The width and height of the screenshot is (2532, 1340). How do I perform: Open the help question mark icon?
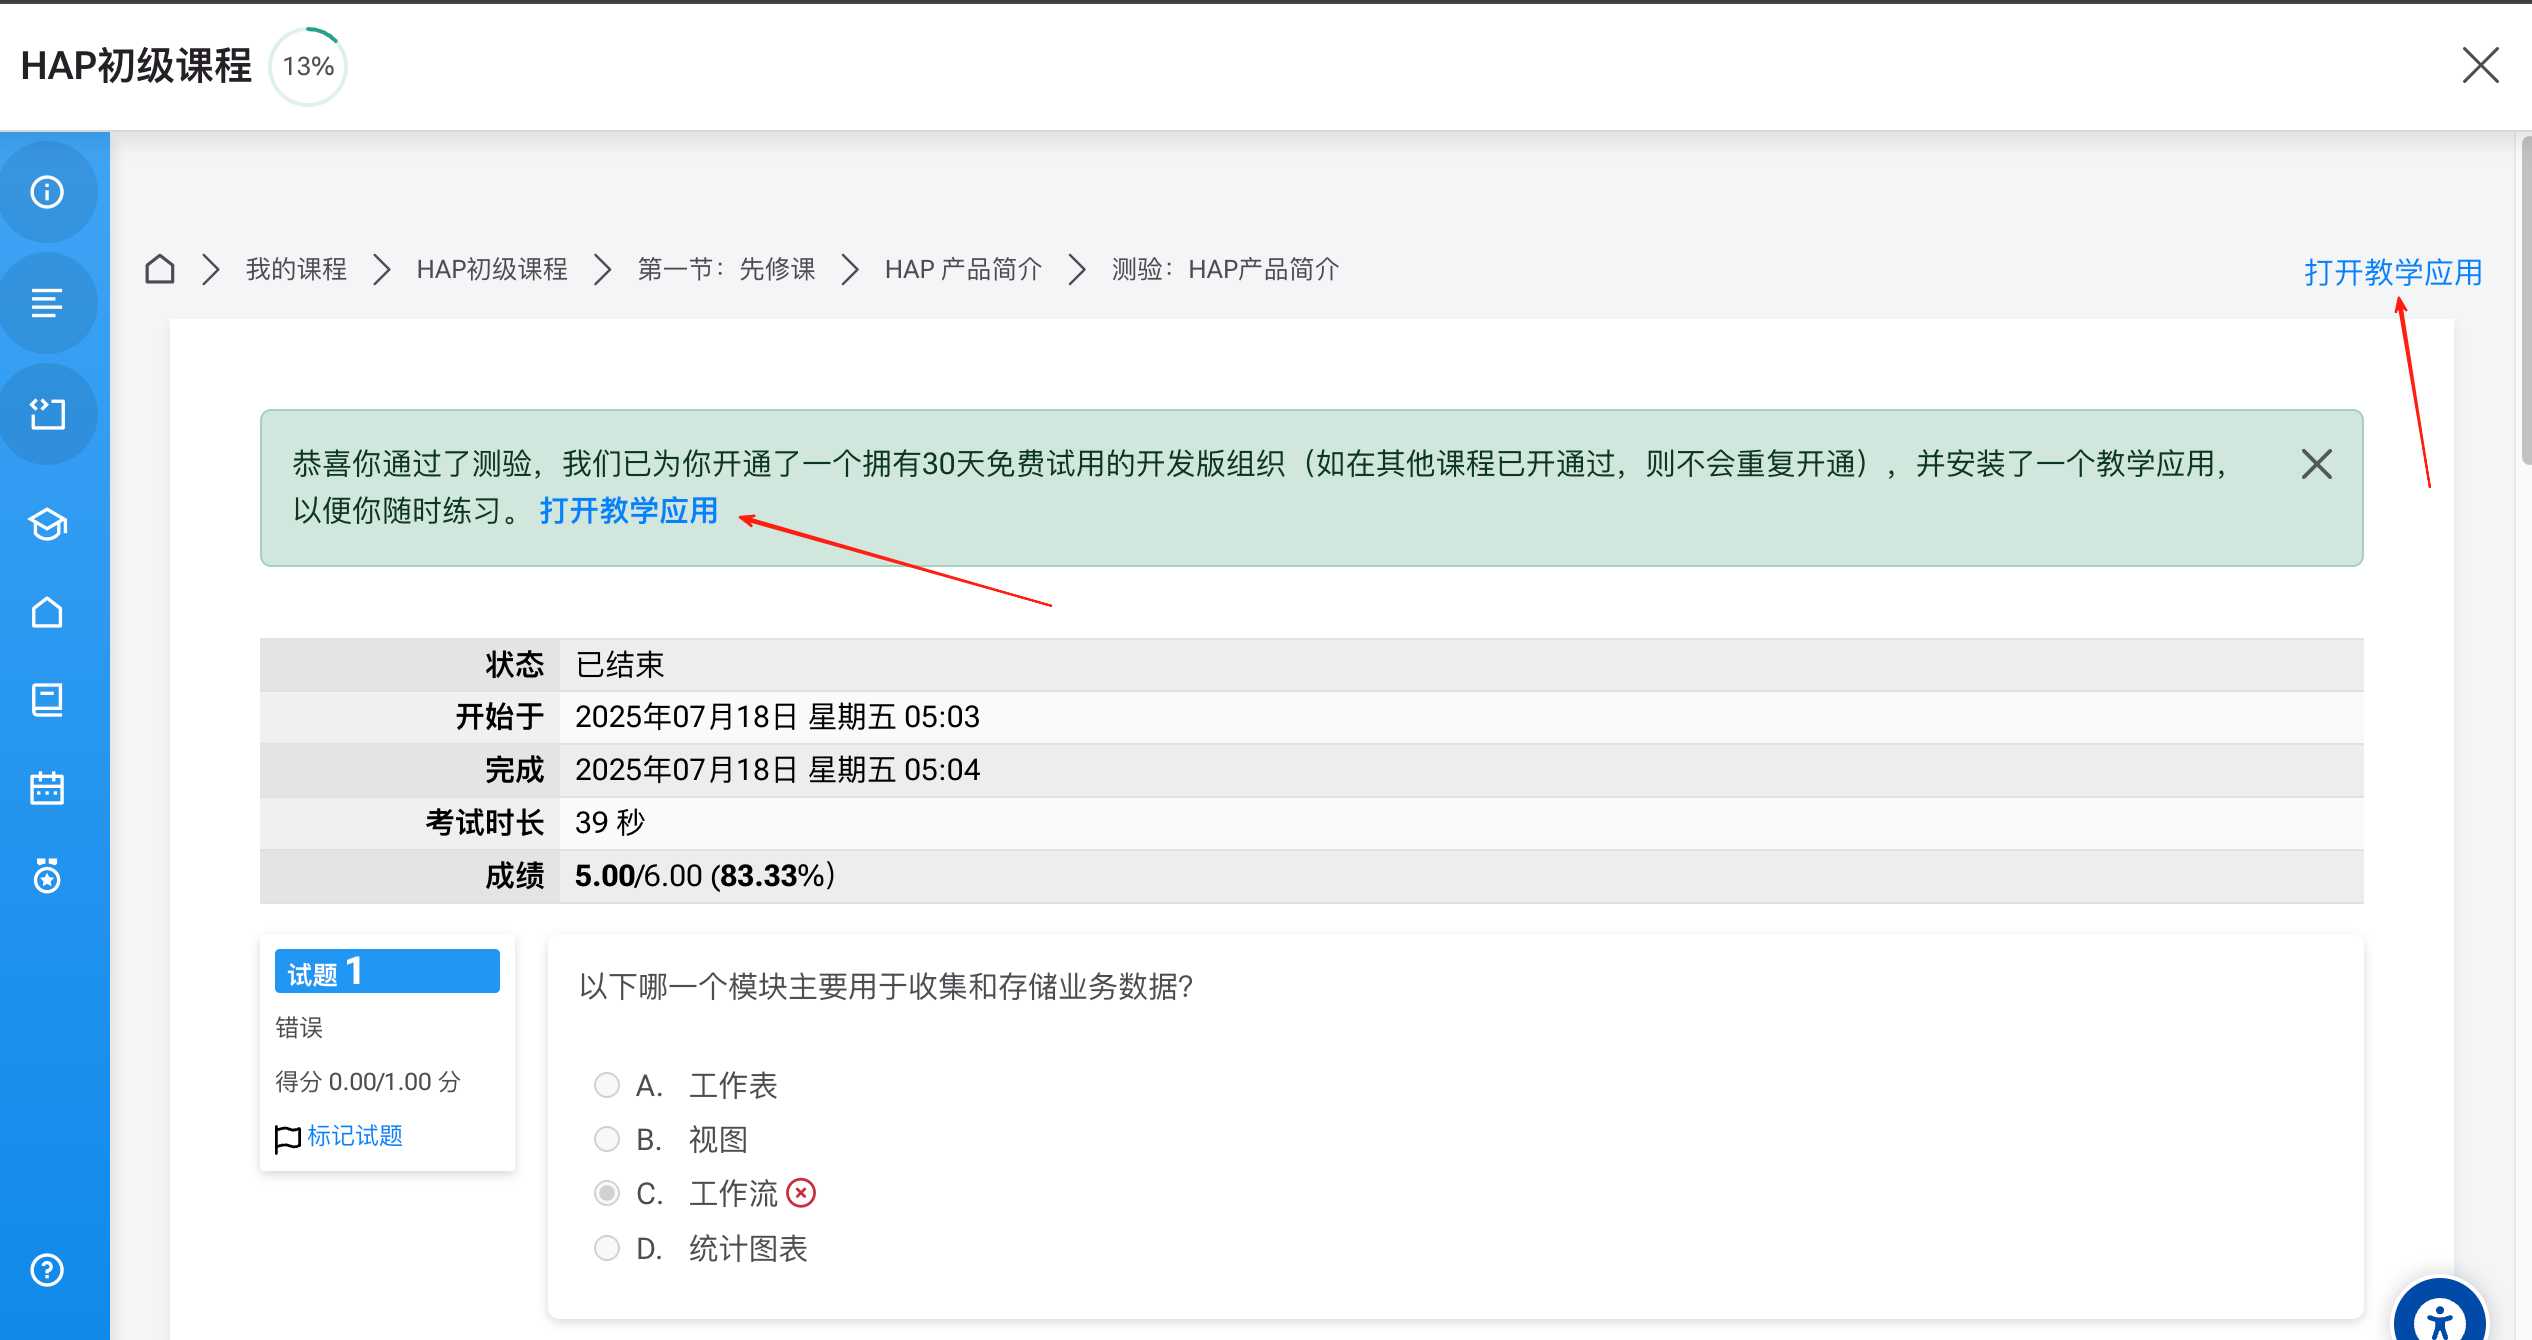click(x=47, y=1270)
